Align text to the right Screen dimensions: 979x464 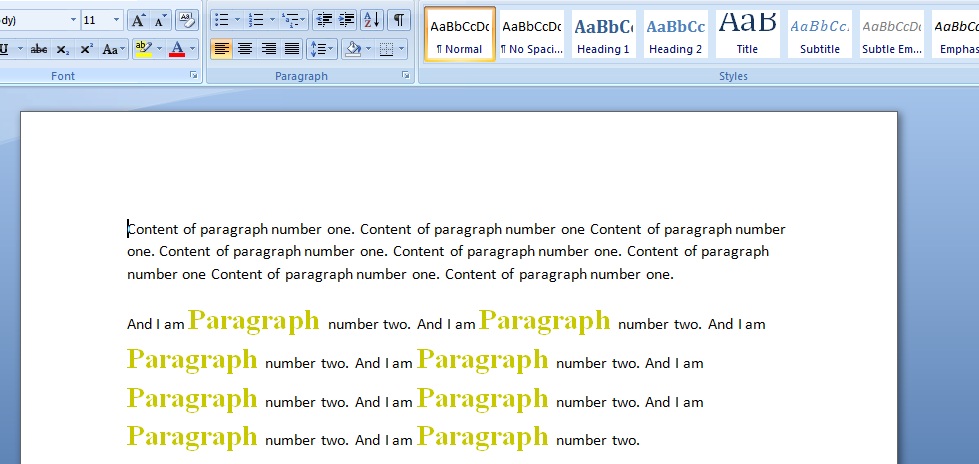(x=268, y=49)
